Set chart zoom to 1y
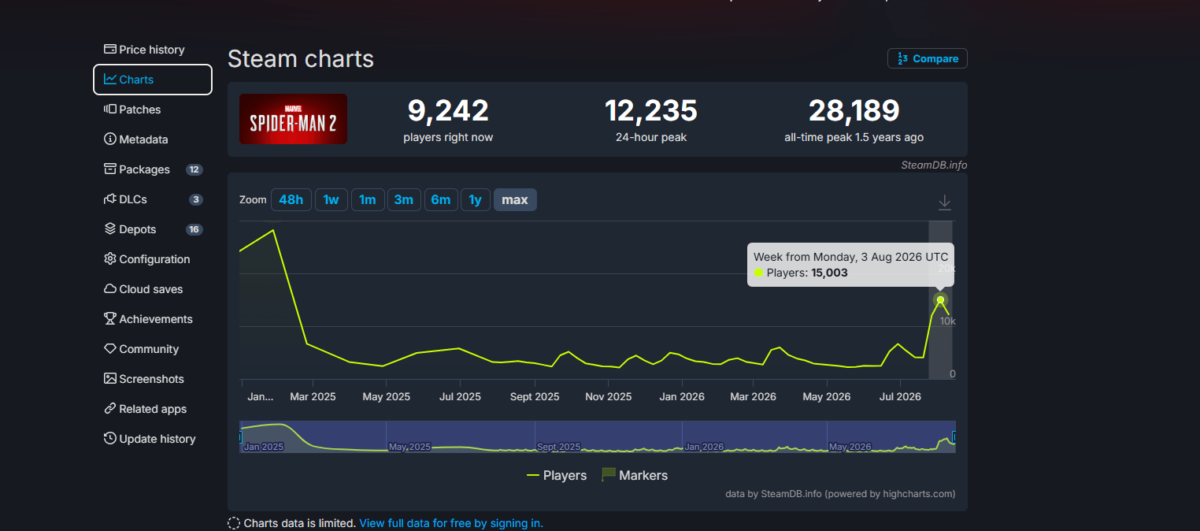Image resolution: width=1200 pixels, height=531 pixels. click(x=475, y=200)
